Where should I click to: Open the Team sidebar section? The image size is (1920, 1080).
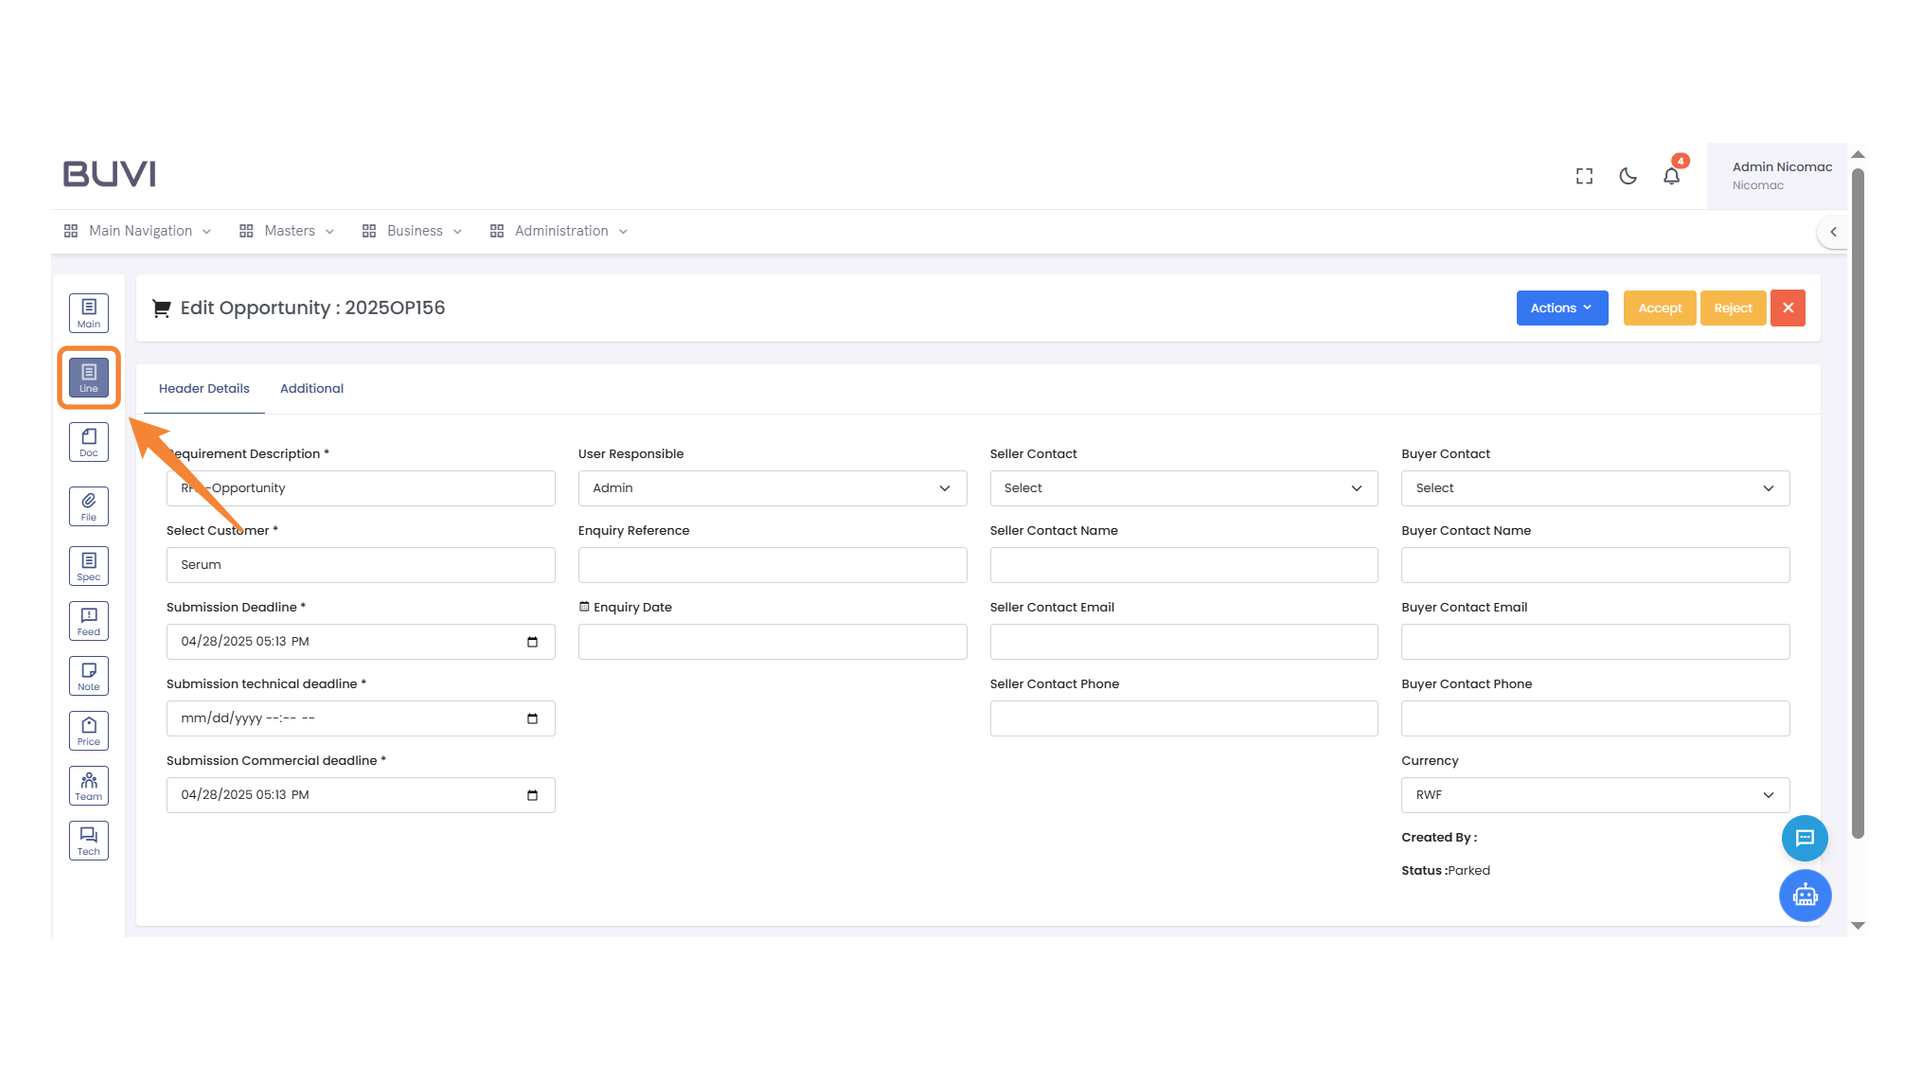click(89, 786)
